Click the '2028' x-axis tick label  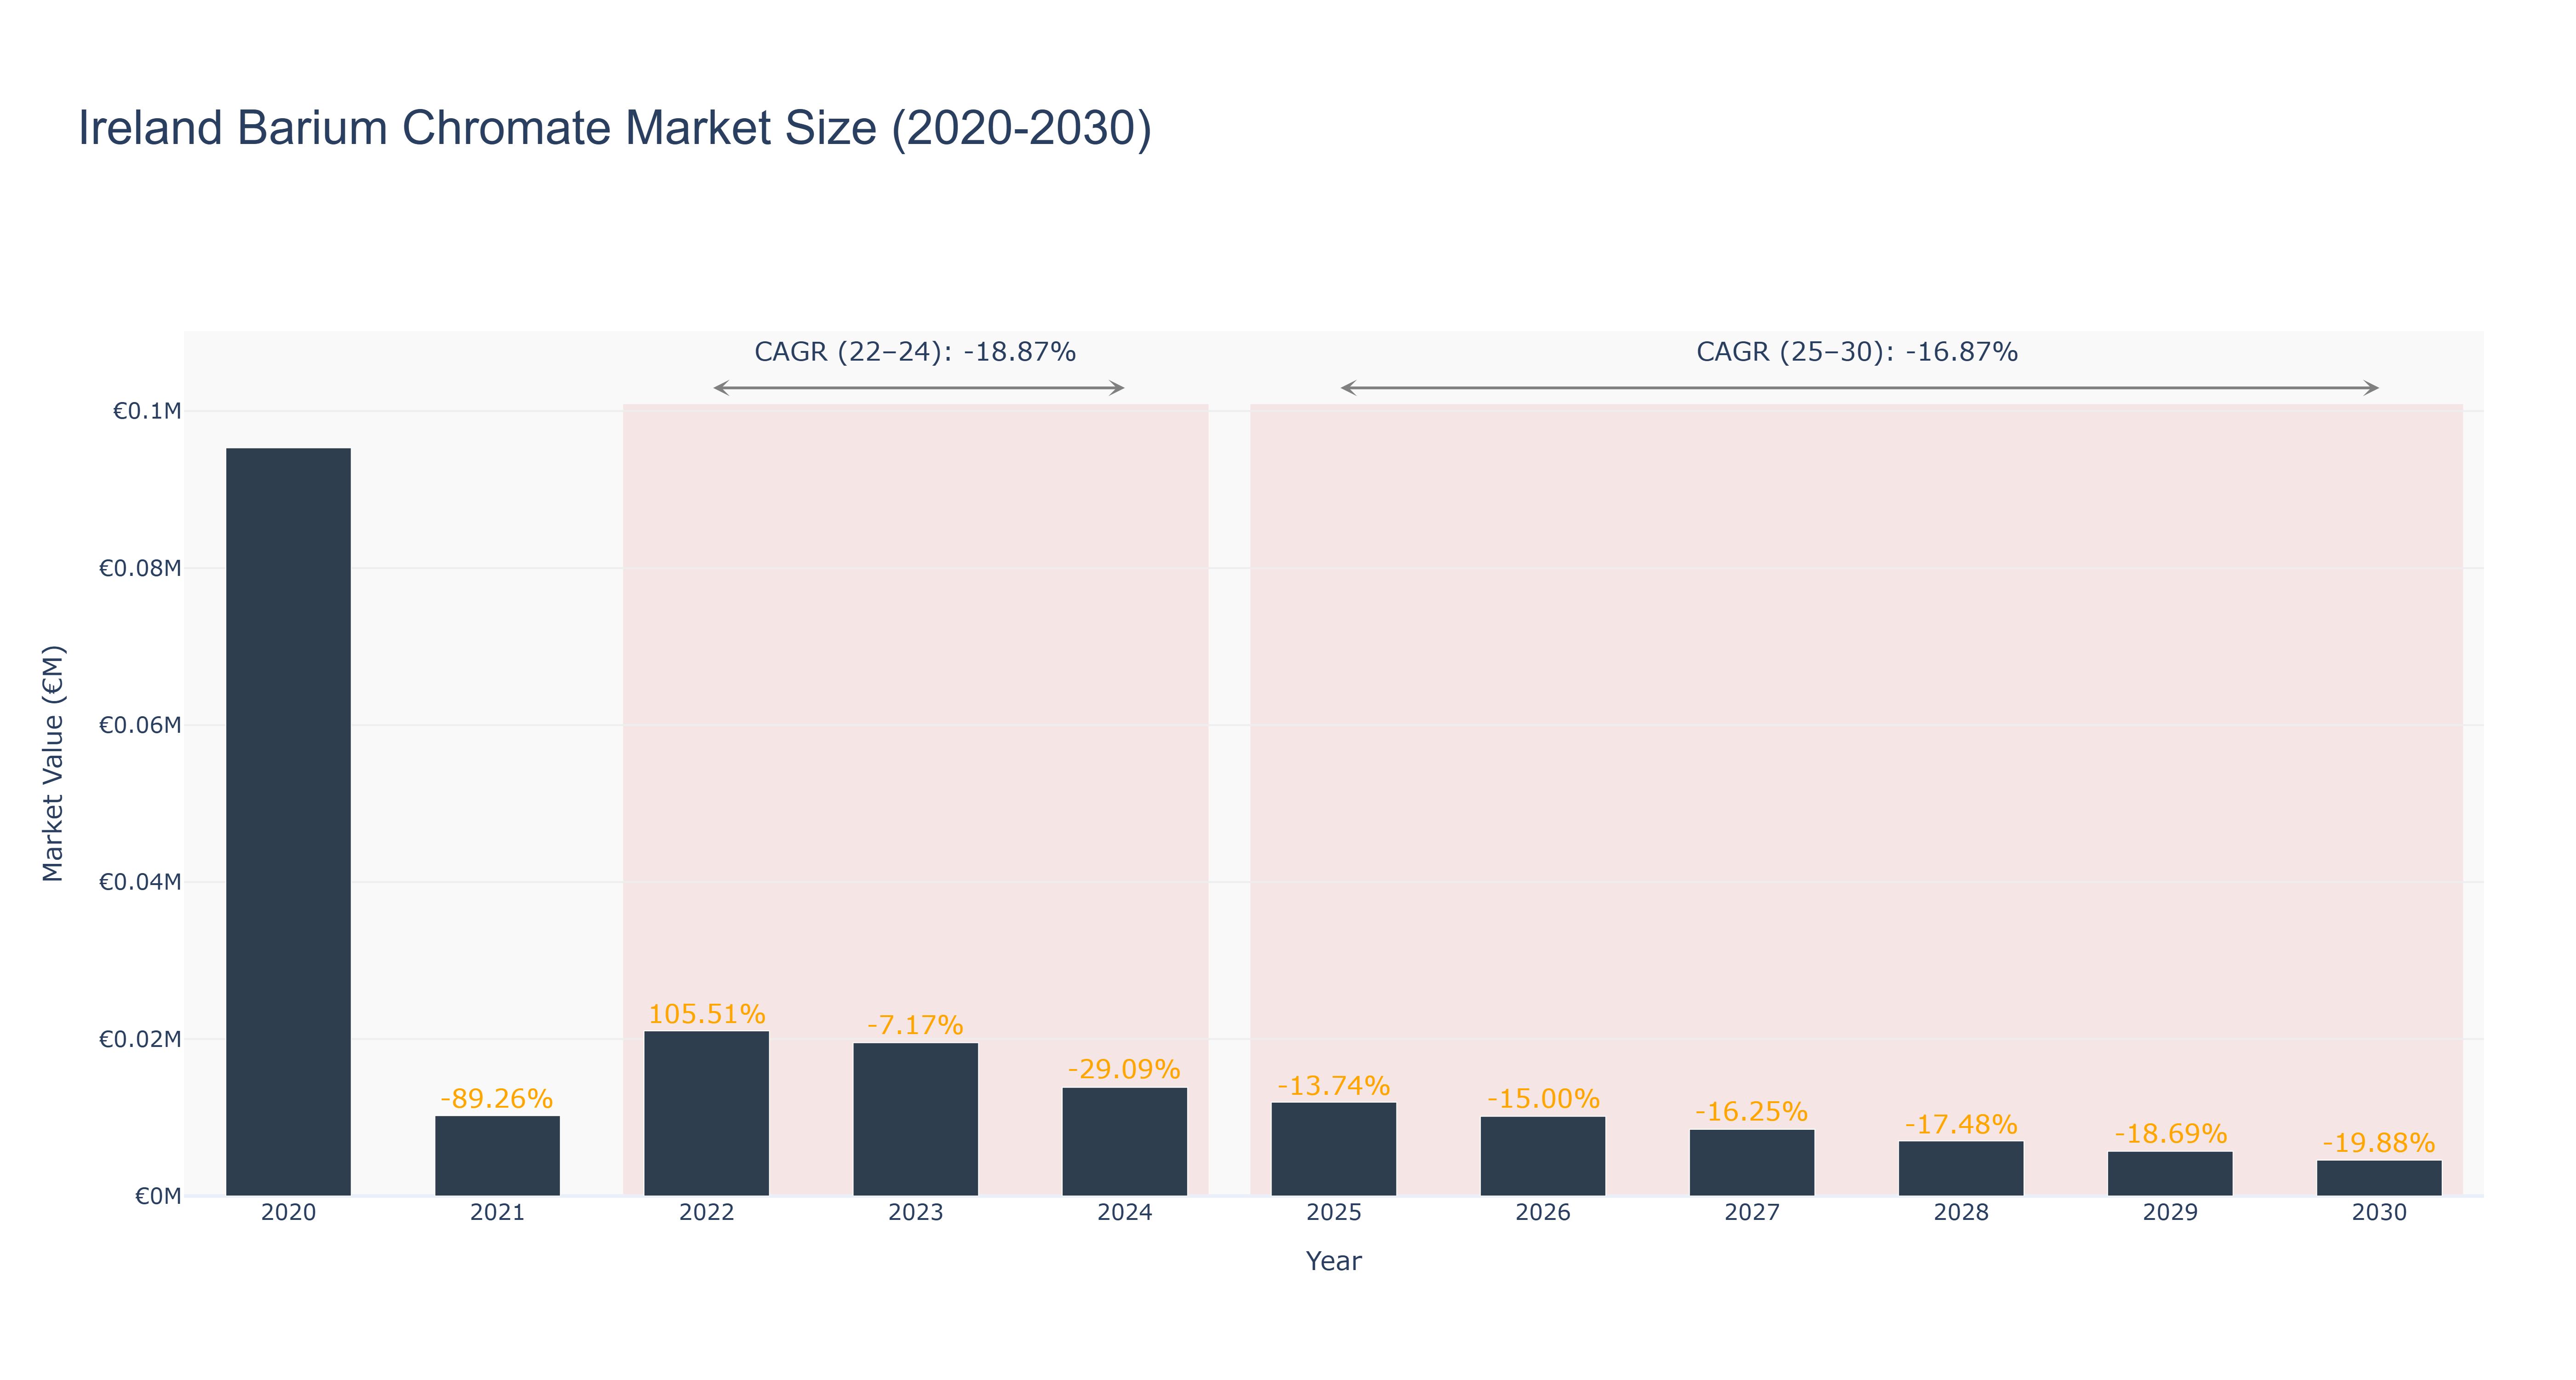[x=1960, y=1213]
